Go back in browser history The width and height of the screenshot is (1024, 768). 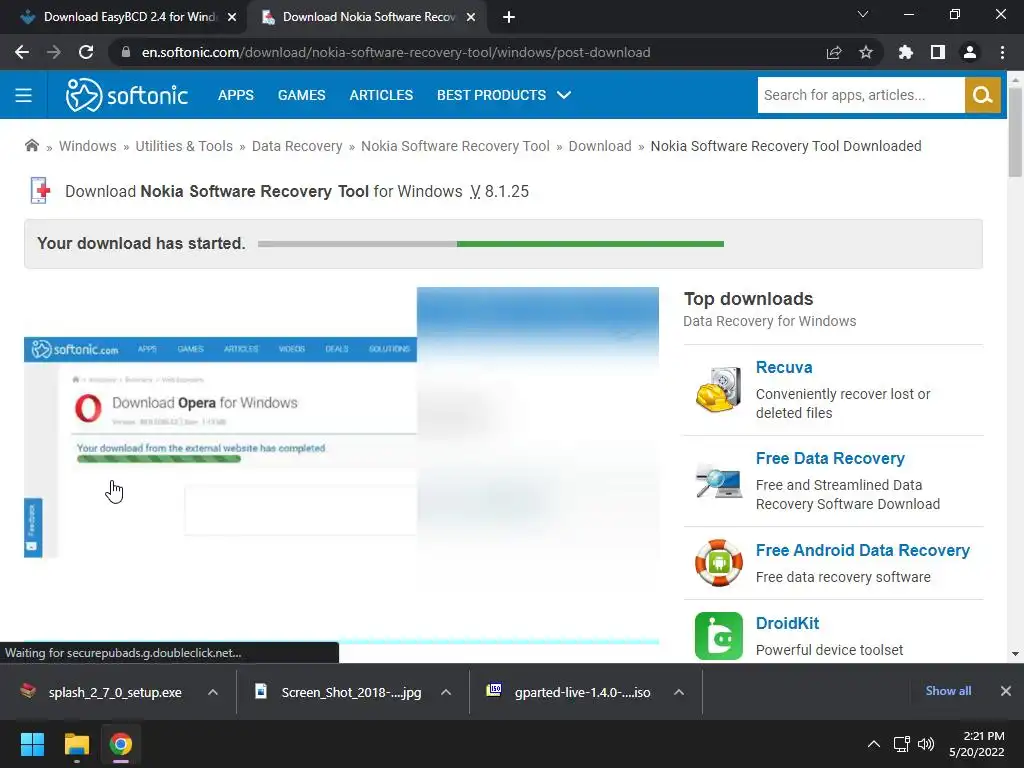click(22, 52)
